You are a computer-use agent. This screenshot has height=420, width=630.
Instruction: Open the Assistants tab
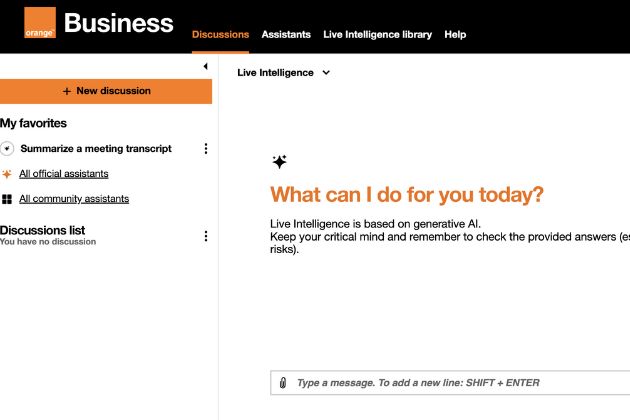[286, 35]
